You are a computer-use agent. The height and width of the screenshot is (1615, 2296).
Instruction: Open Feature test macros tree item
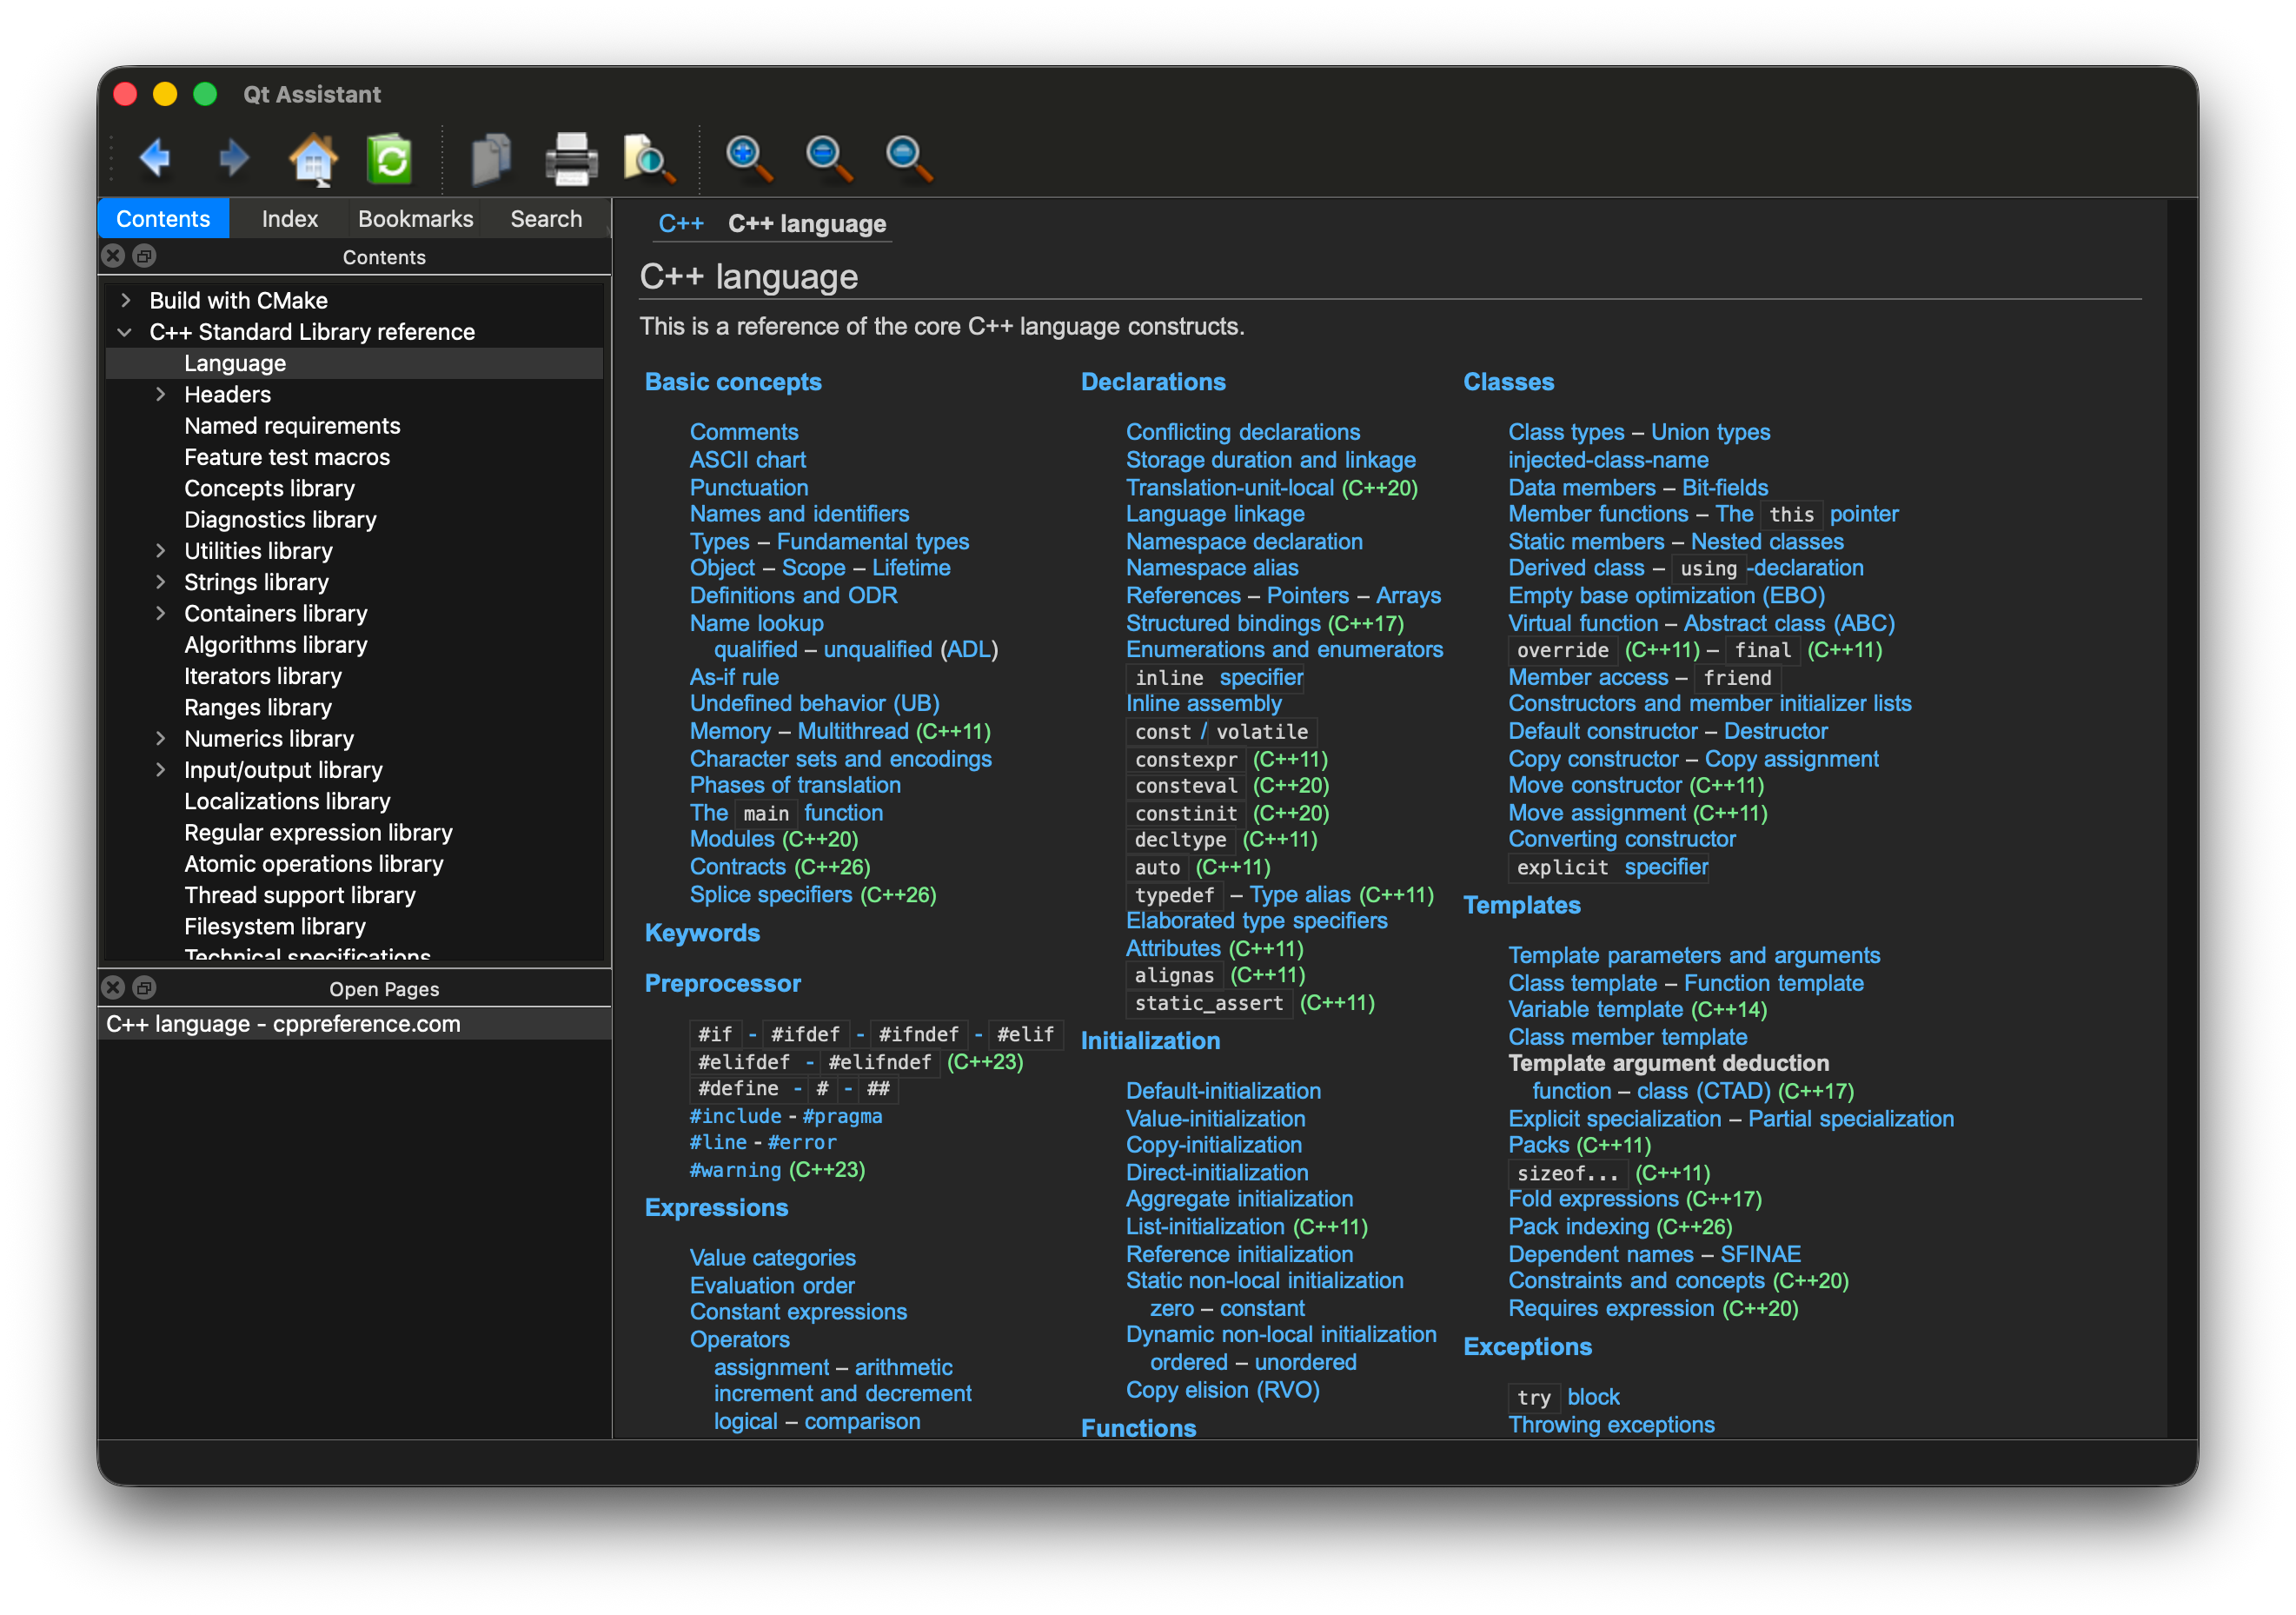point(287,457)
